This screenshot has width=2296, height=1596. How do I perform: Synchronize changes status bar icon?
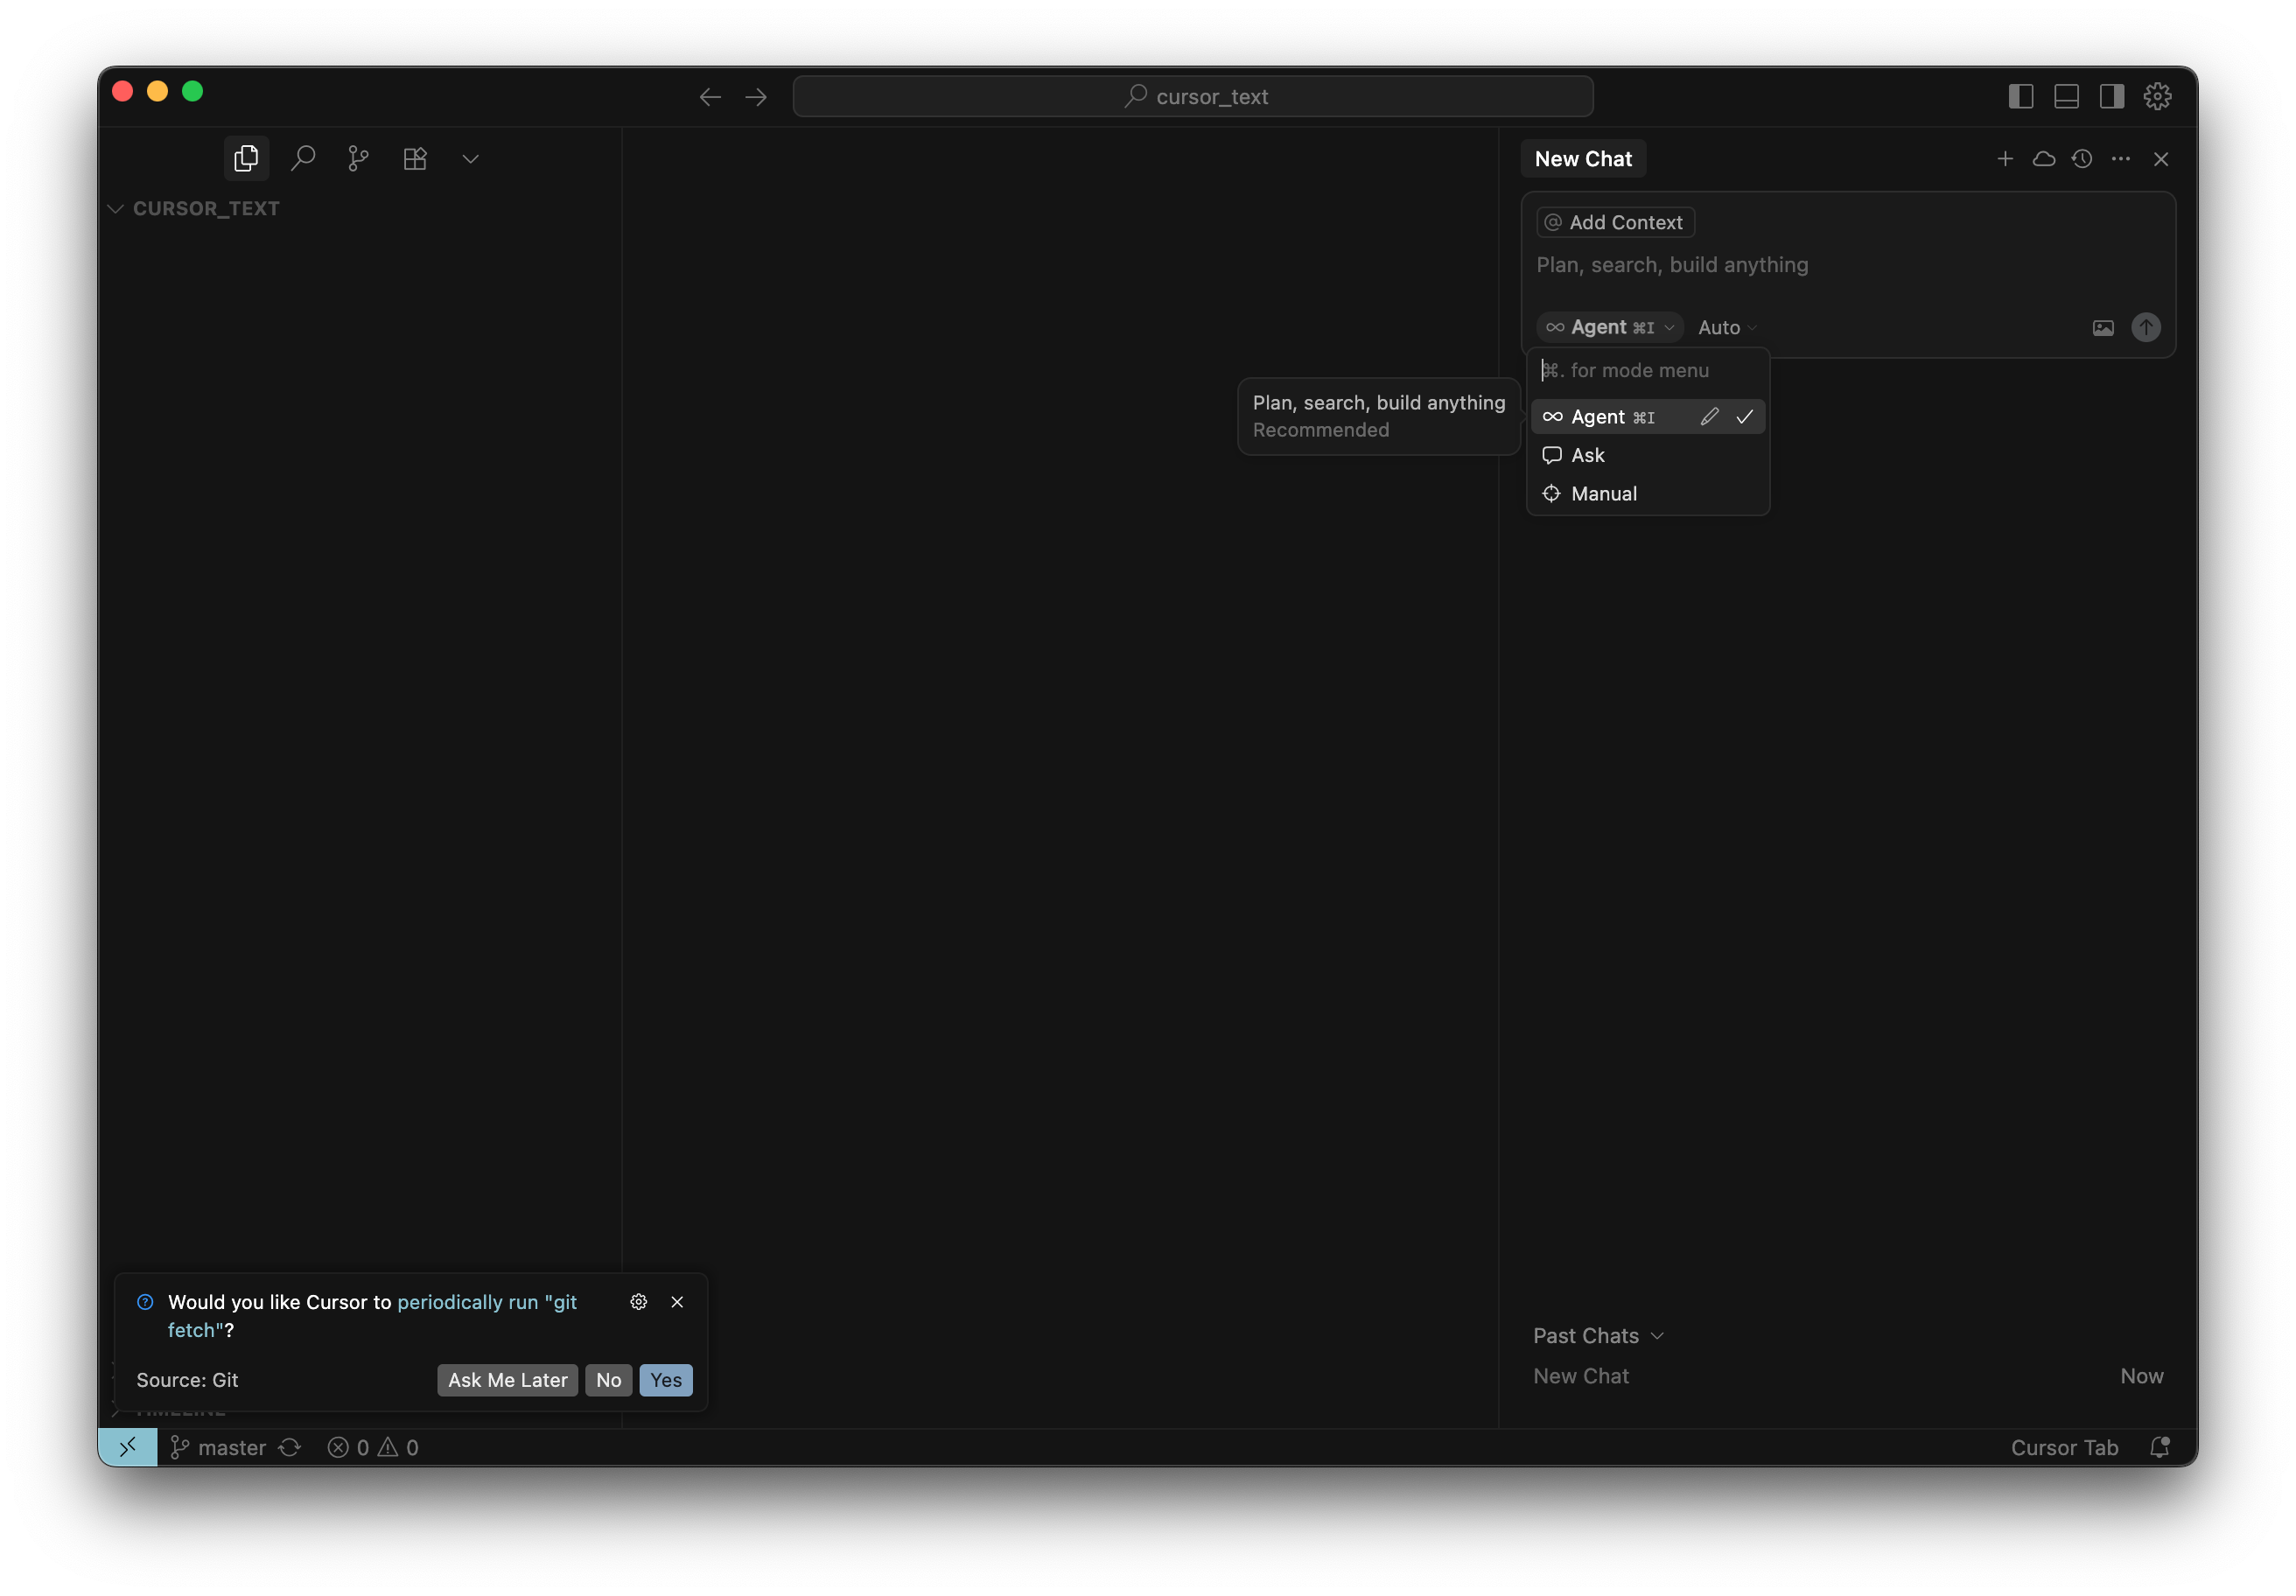[290, 1448]
